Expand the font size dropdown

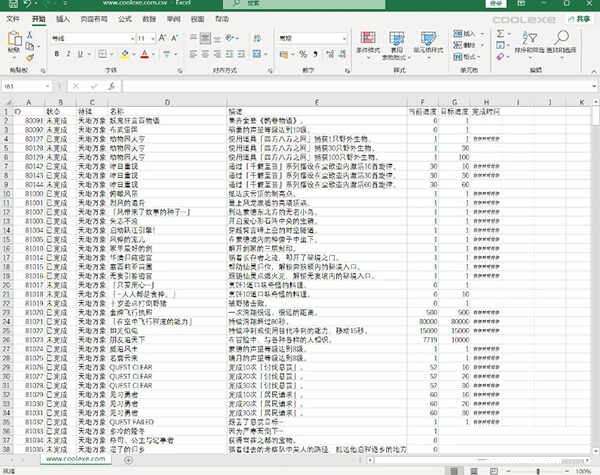(x=152, y=38)
